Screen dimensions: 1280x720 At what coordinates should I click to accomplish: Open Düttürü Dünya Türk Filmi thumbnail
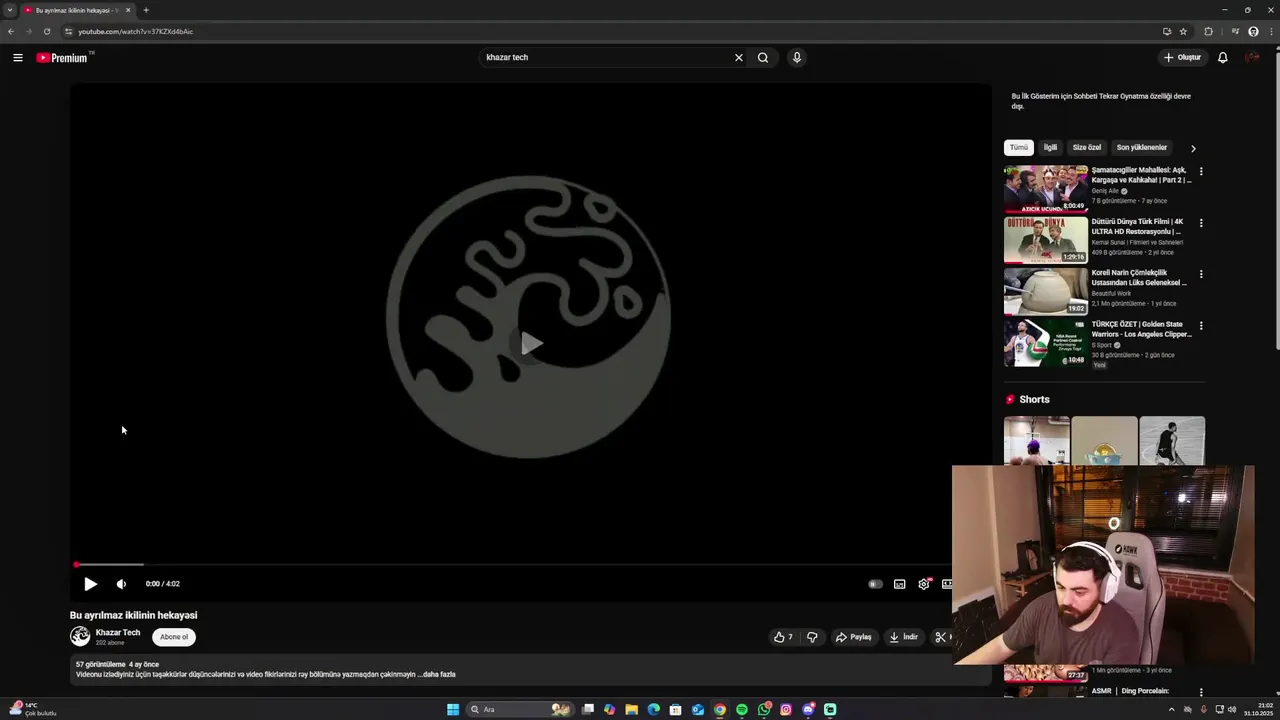coord(1046,240)
